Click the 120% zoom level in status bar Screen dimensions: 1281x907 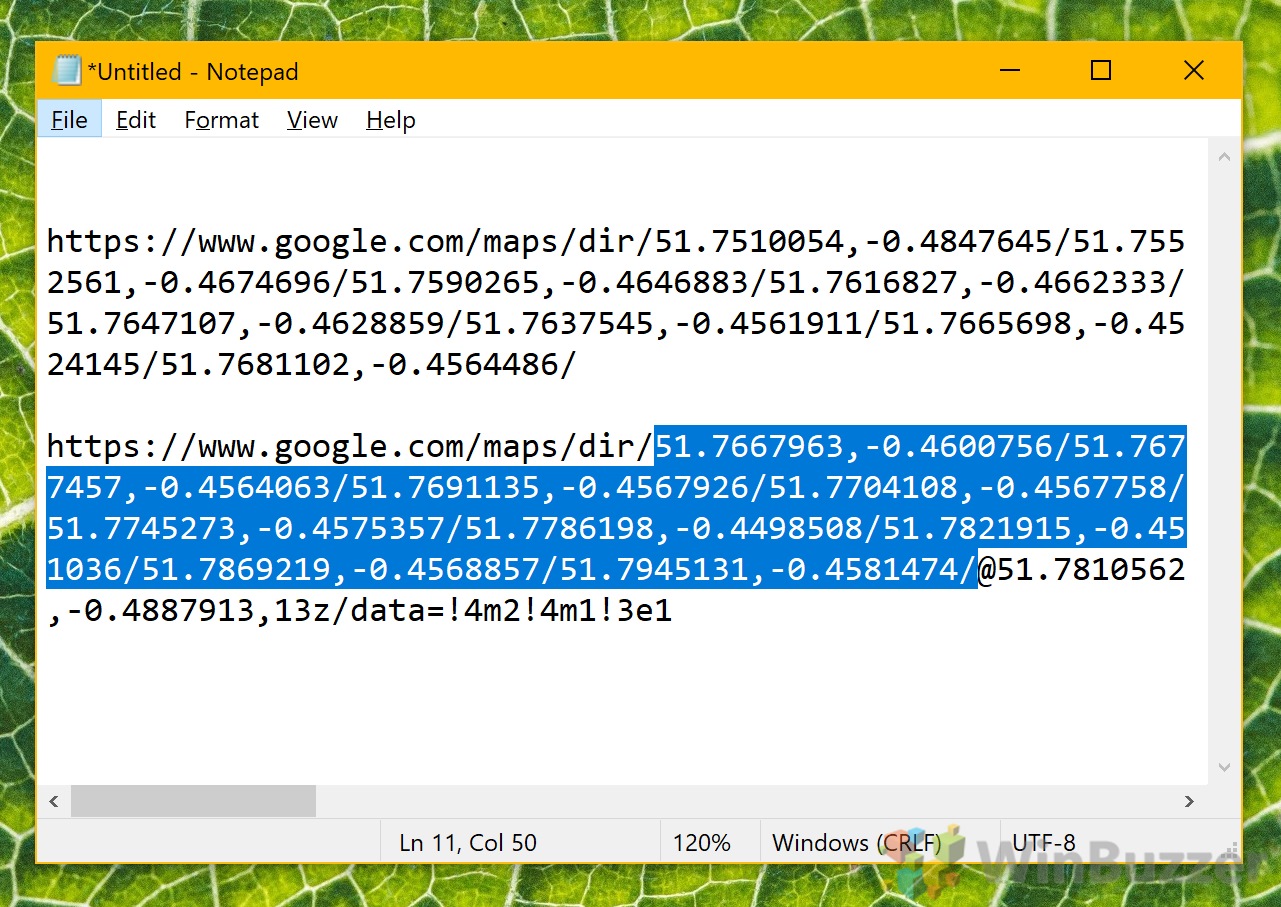click(702, 843)
